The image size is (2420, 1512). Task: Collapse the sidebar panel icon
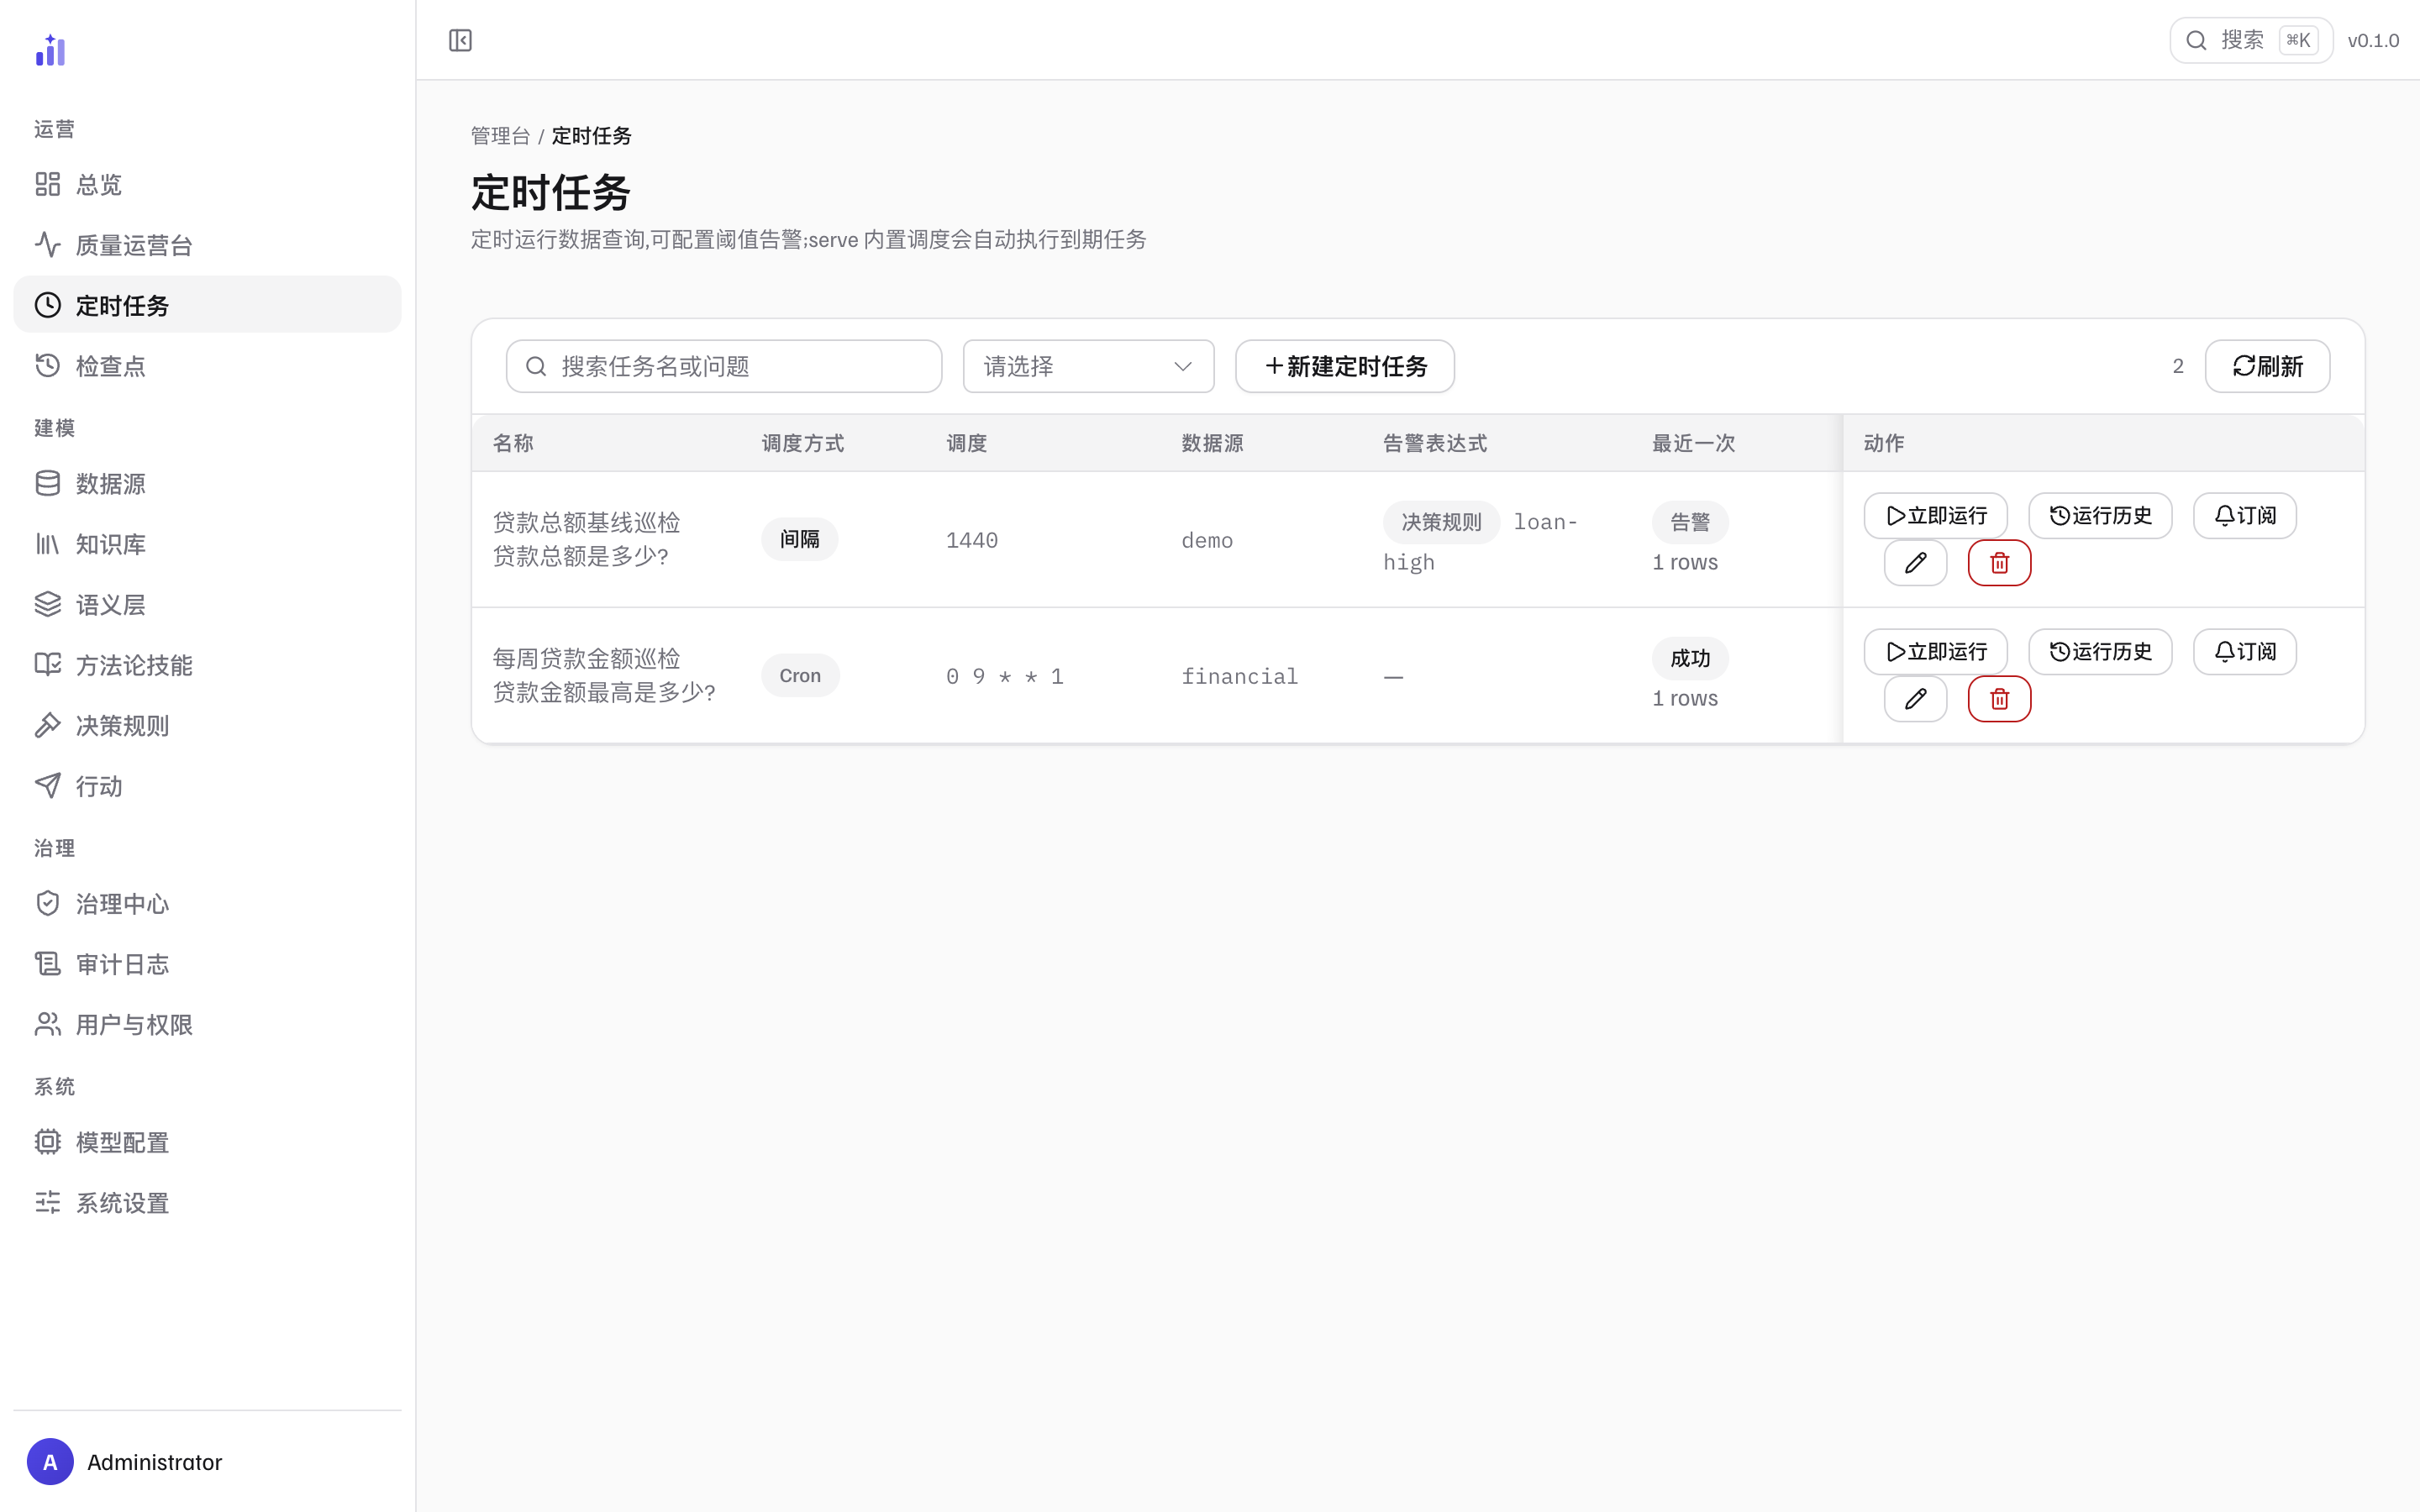point(460,40)
